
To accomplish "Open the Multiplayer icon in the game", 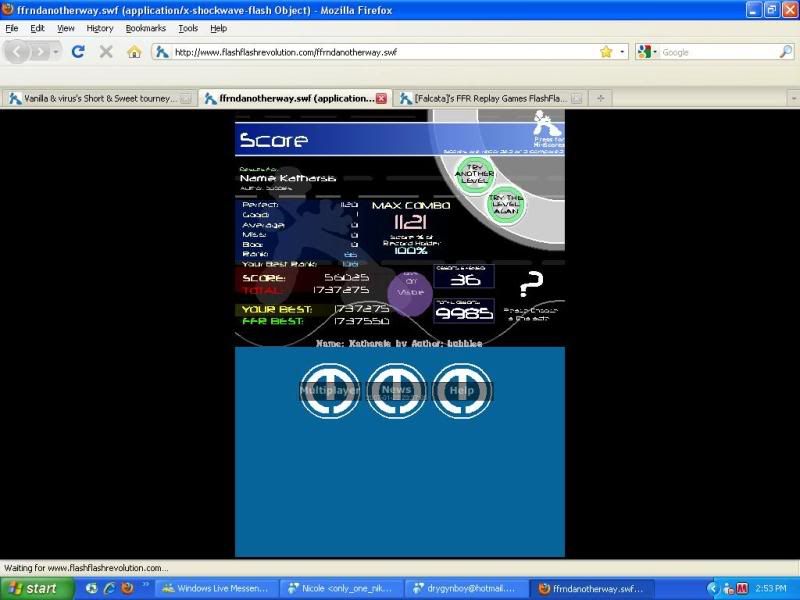I will click(331, 390).
